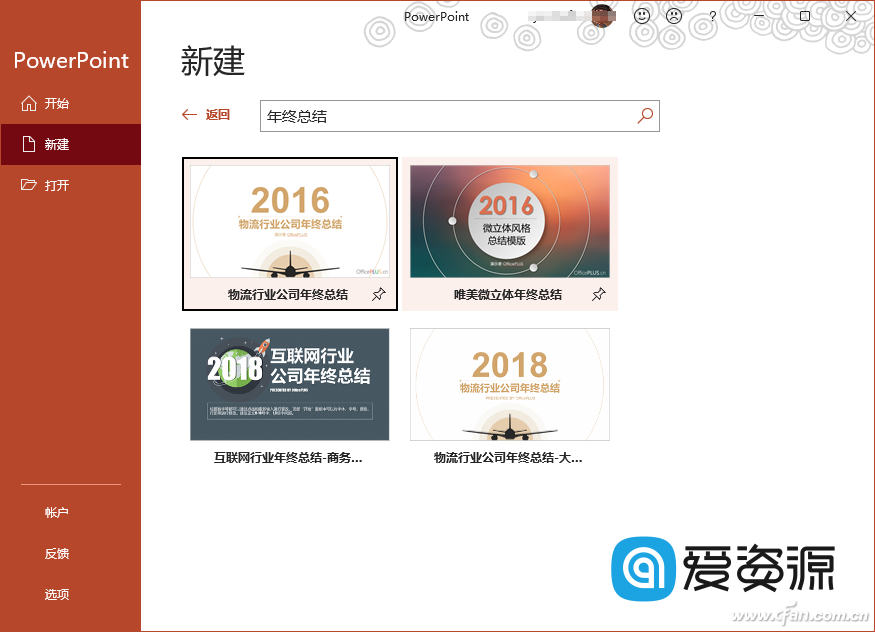Select 选项 in the sidebar
This screenshot has width=875, height=632.
click(x=56, y=594)
